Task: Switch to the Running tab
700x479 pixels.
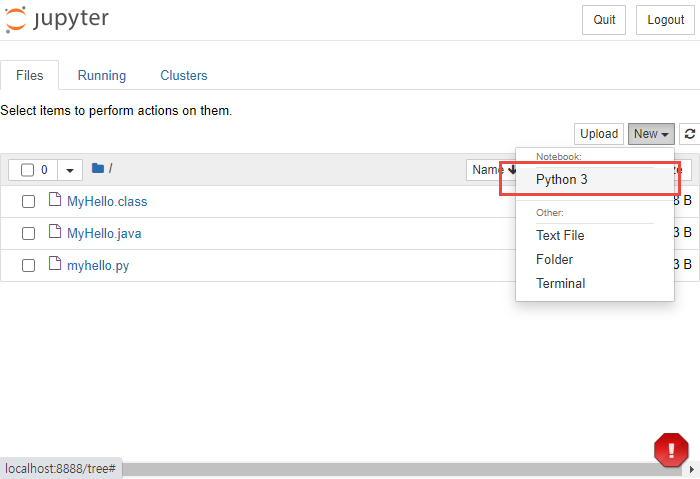Action: click(102, 75)
